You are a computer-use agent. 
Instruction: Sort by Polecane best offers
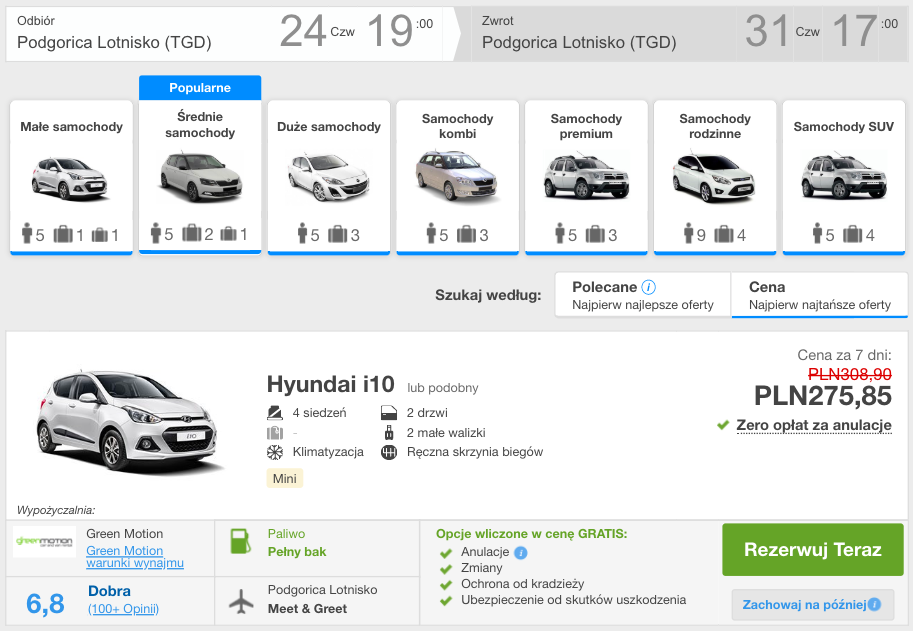click(643, 295)
